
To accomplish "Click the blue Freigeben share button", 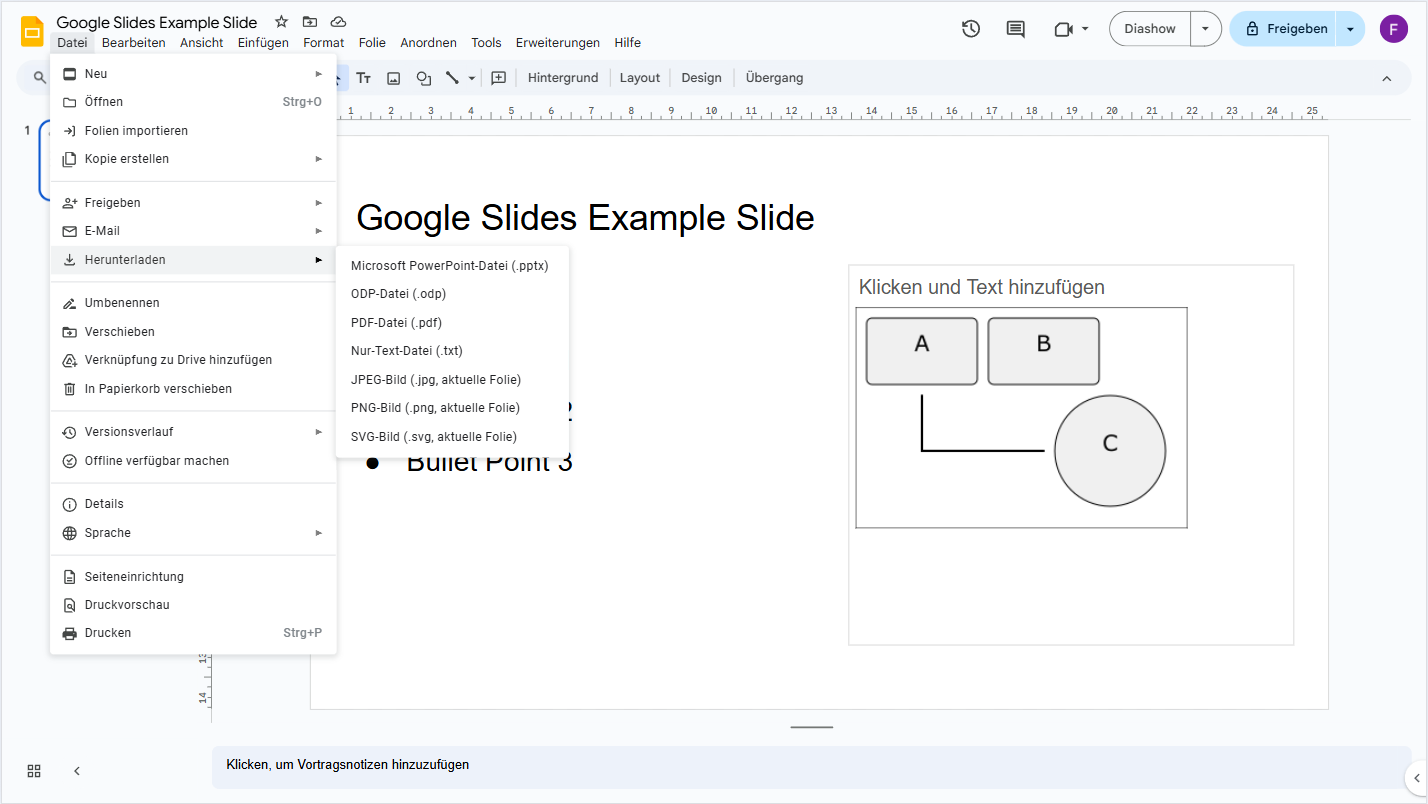I will (x=1285, y=29).
